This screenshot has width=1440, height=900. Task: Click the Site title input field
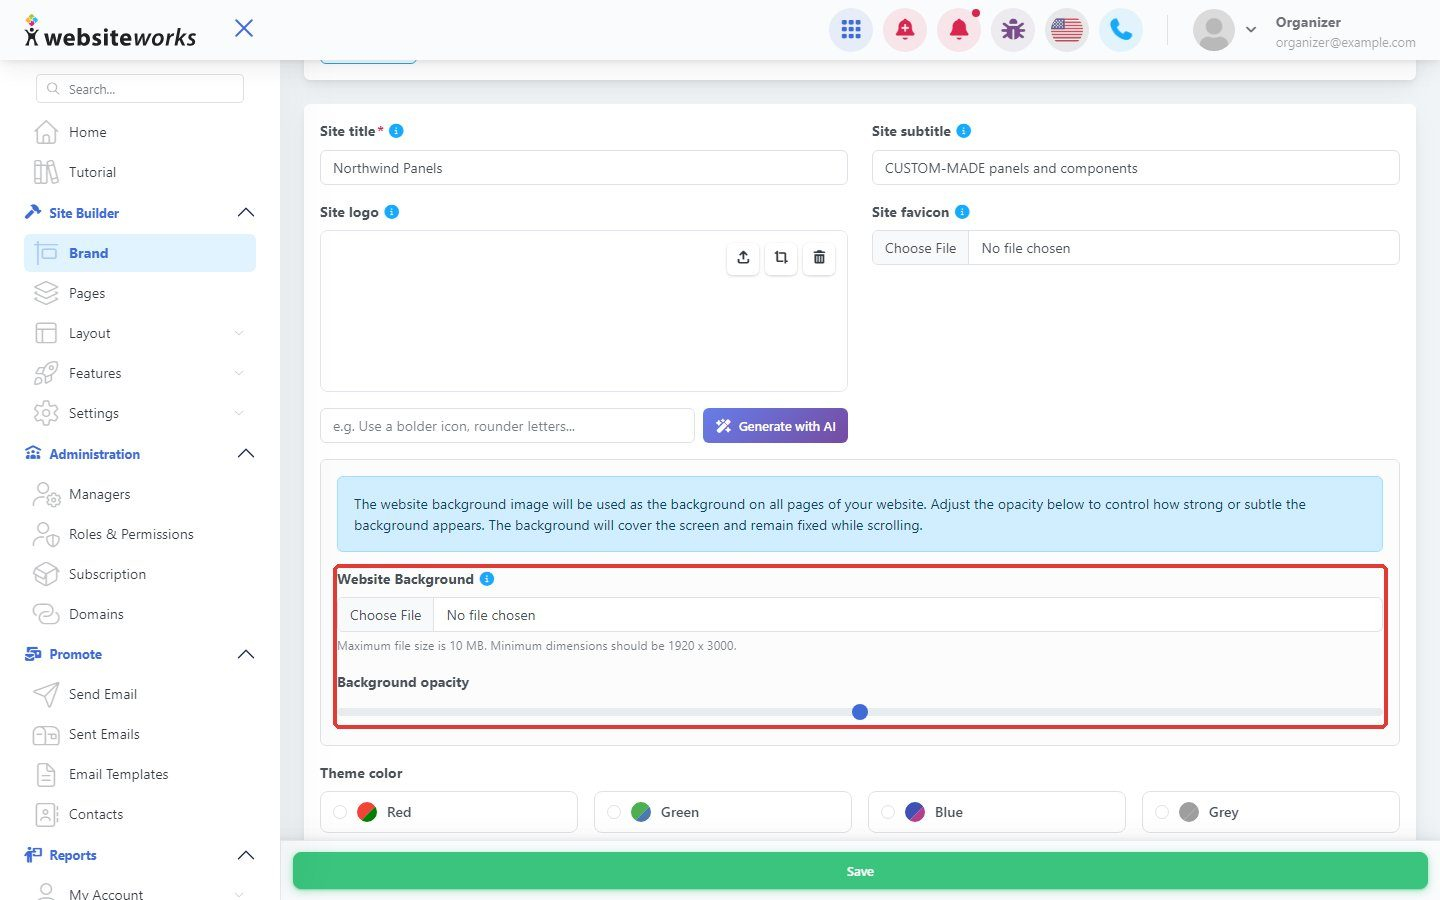click(x=584, y=168)
